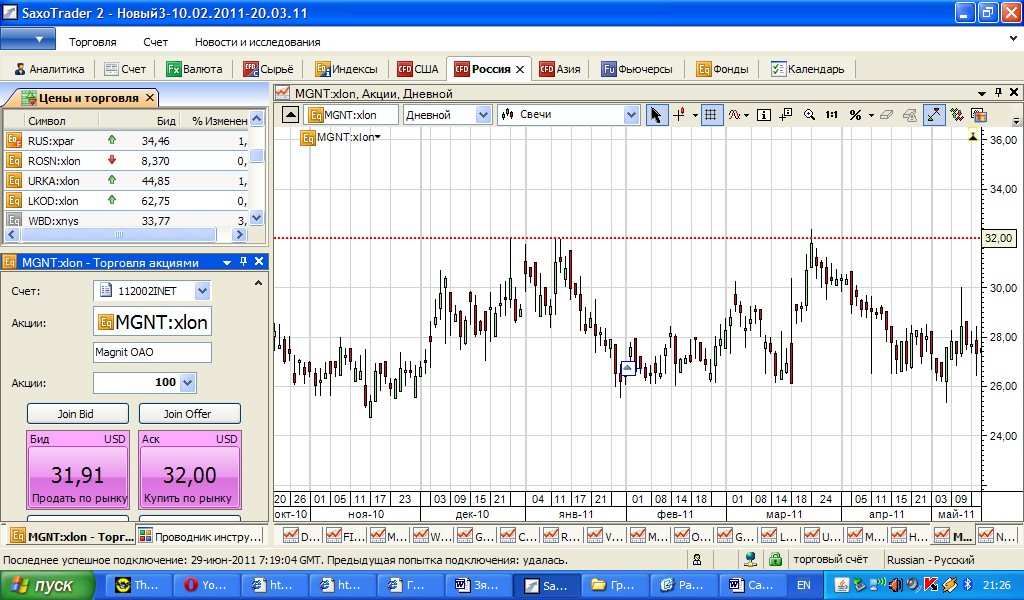Toggle the auto-scale diagonal arrow button

933,115
